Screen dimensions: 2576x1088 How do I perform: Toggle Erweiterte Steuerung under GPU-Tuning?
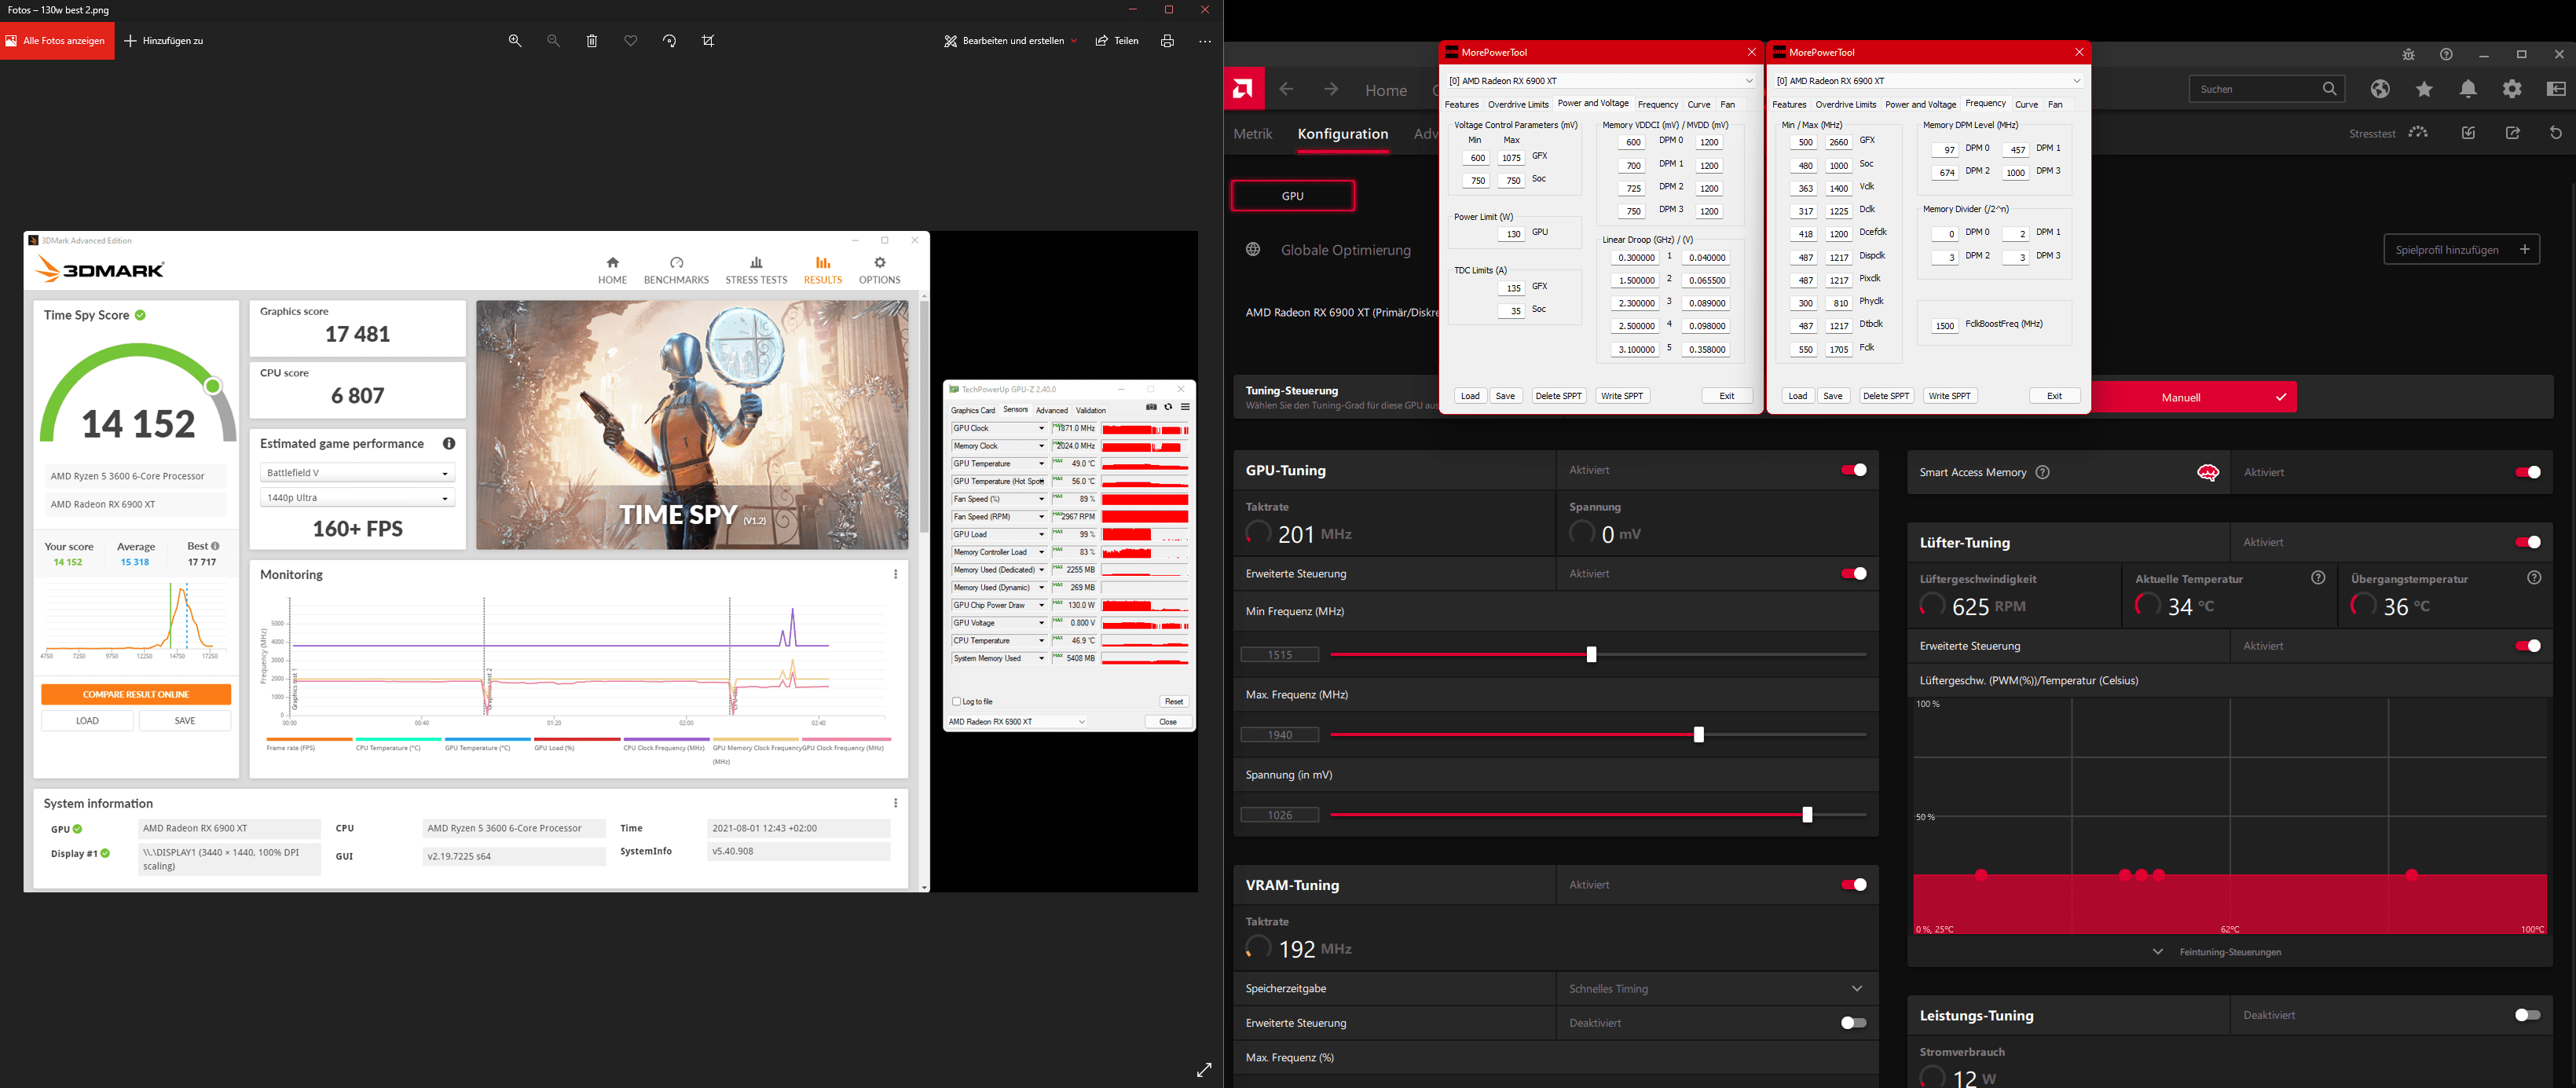point(1853,573)
